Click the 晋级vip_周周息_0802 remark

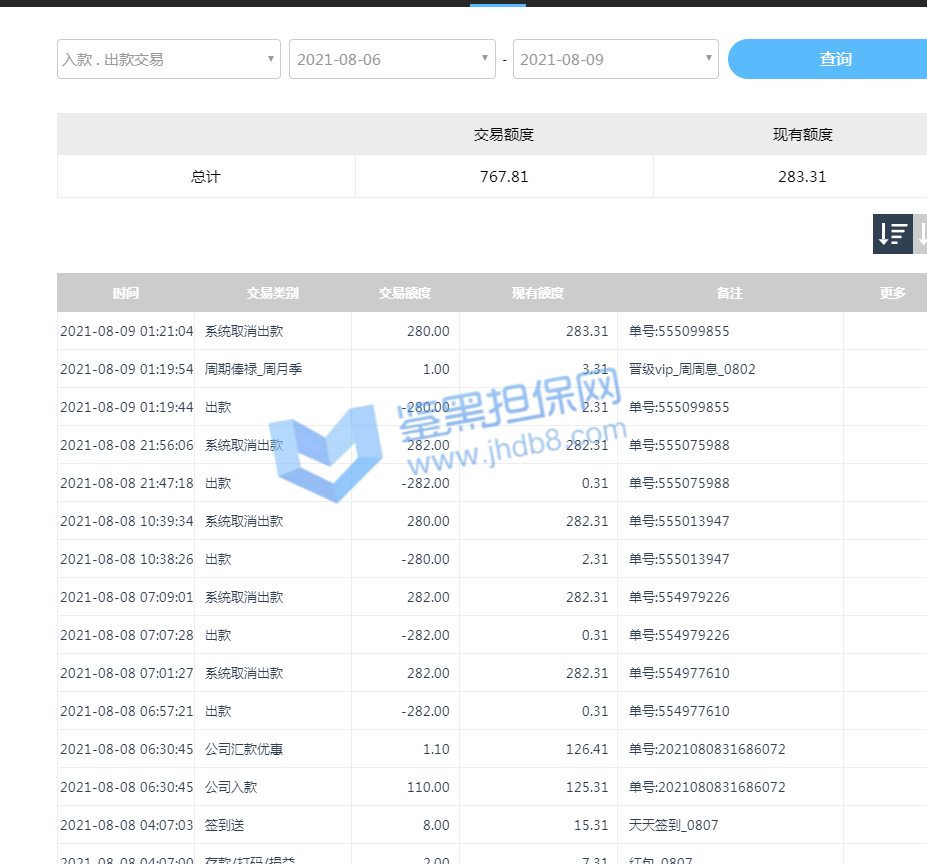[x=692, y=369]
